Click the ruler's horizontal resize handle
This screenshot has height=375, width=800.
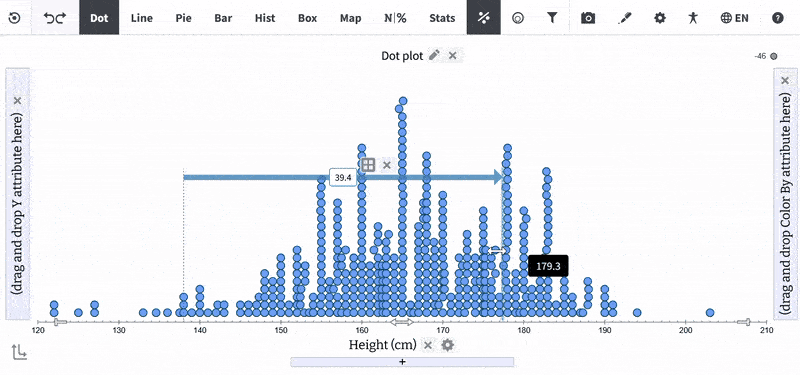pos(497,250)
